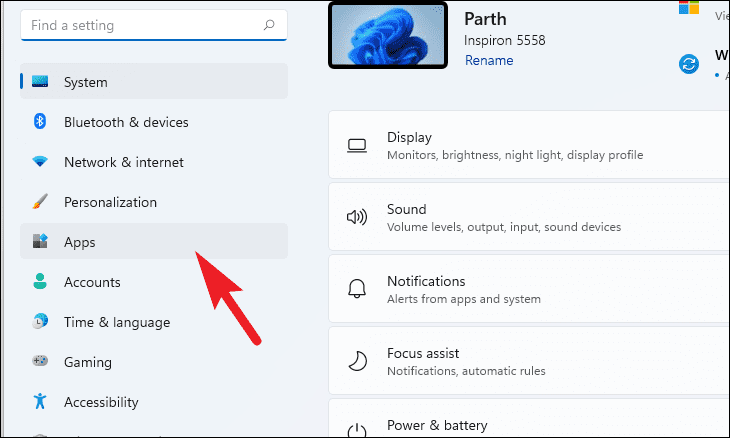Click the Find a setting search box

coord(154,25)
